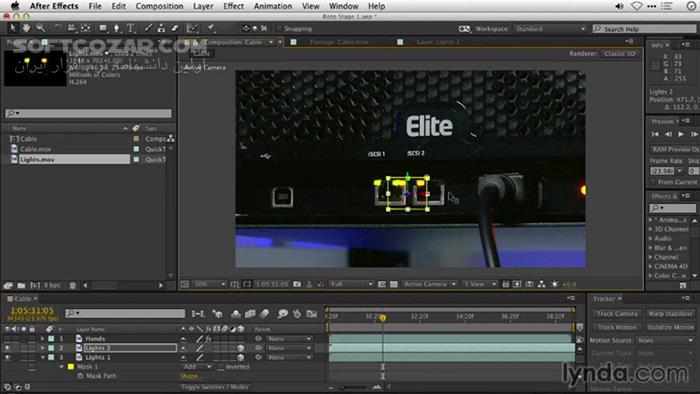Click the Track Camera button
Viewport: 700px width, 394px height.
pos(617,314)
